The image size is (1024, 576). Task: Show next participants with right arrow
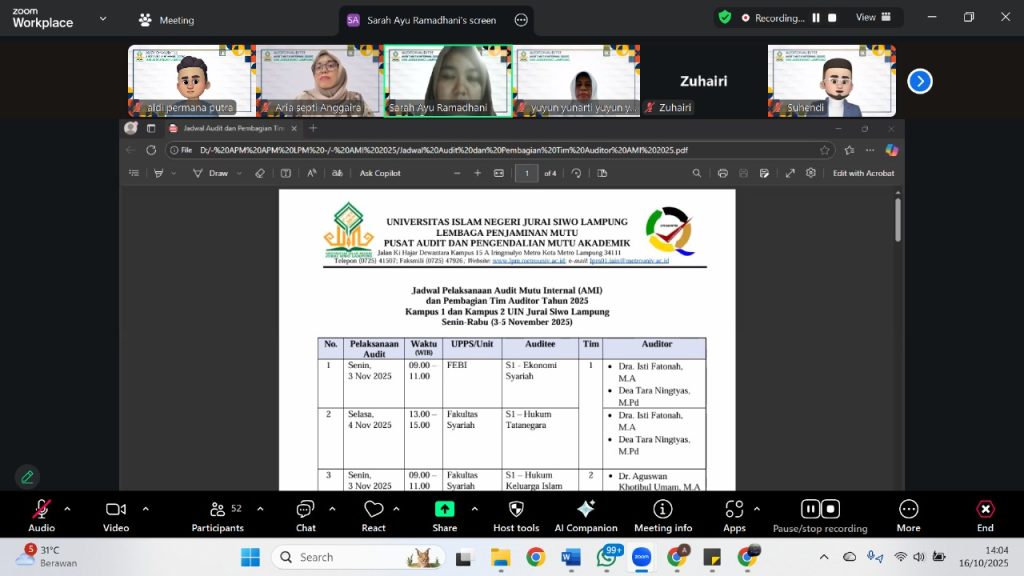[919, 81]
